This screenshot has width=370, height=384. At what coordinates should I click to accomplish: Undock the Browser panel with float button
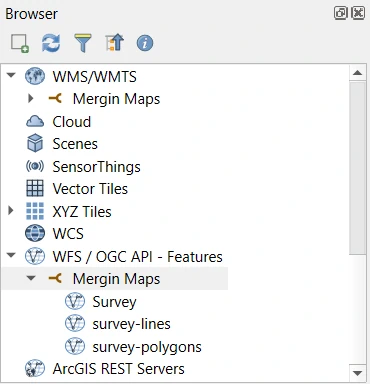[x=341, y=13]
